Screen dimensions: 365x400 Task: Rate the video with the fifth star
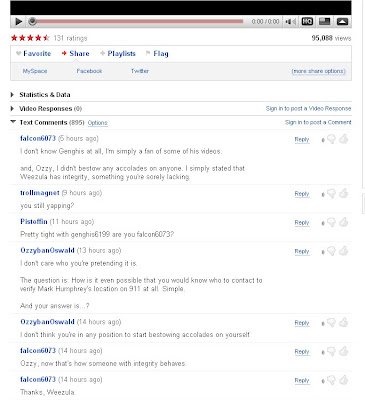[x=46, y=38]
